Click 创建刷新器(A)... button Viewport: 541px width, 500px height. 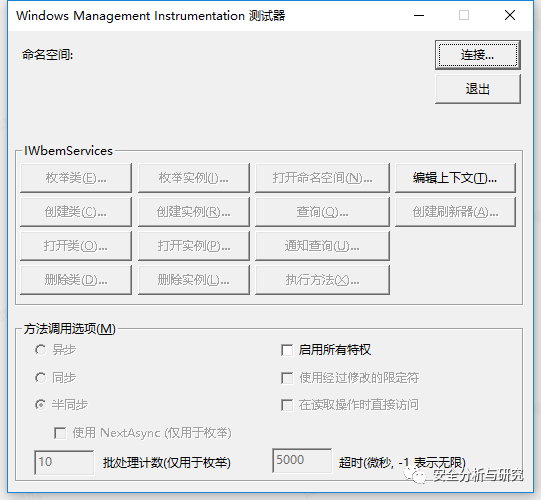tap(455, 212)
